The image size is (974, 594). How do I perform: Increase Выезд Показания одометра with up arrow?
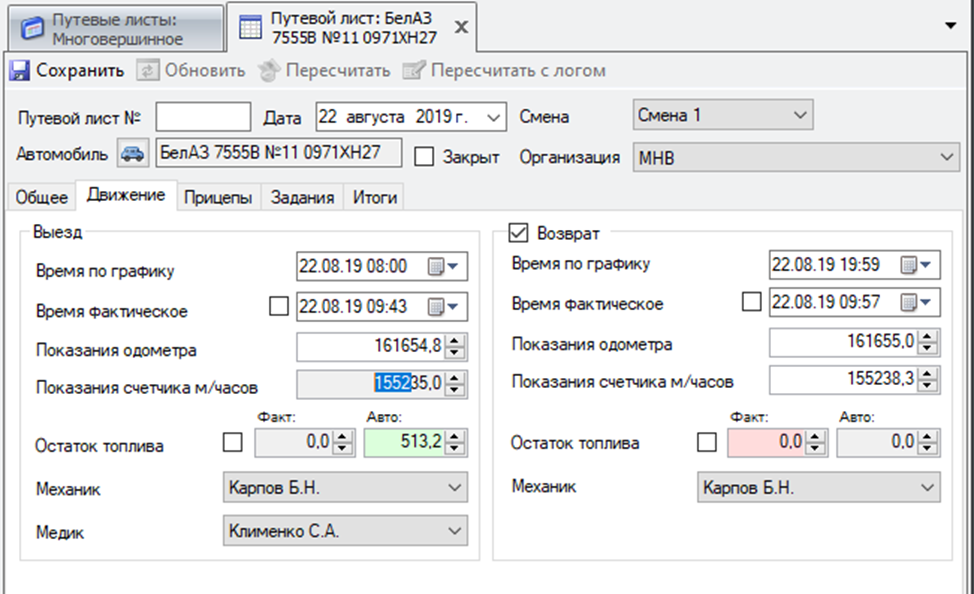point(455,343)
